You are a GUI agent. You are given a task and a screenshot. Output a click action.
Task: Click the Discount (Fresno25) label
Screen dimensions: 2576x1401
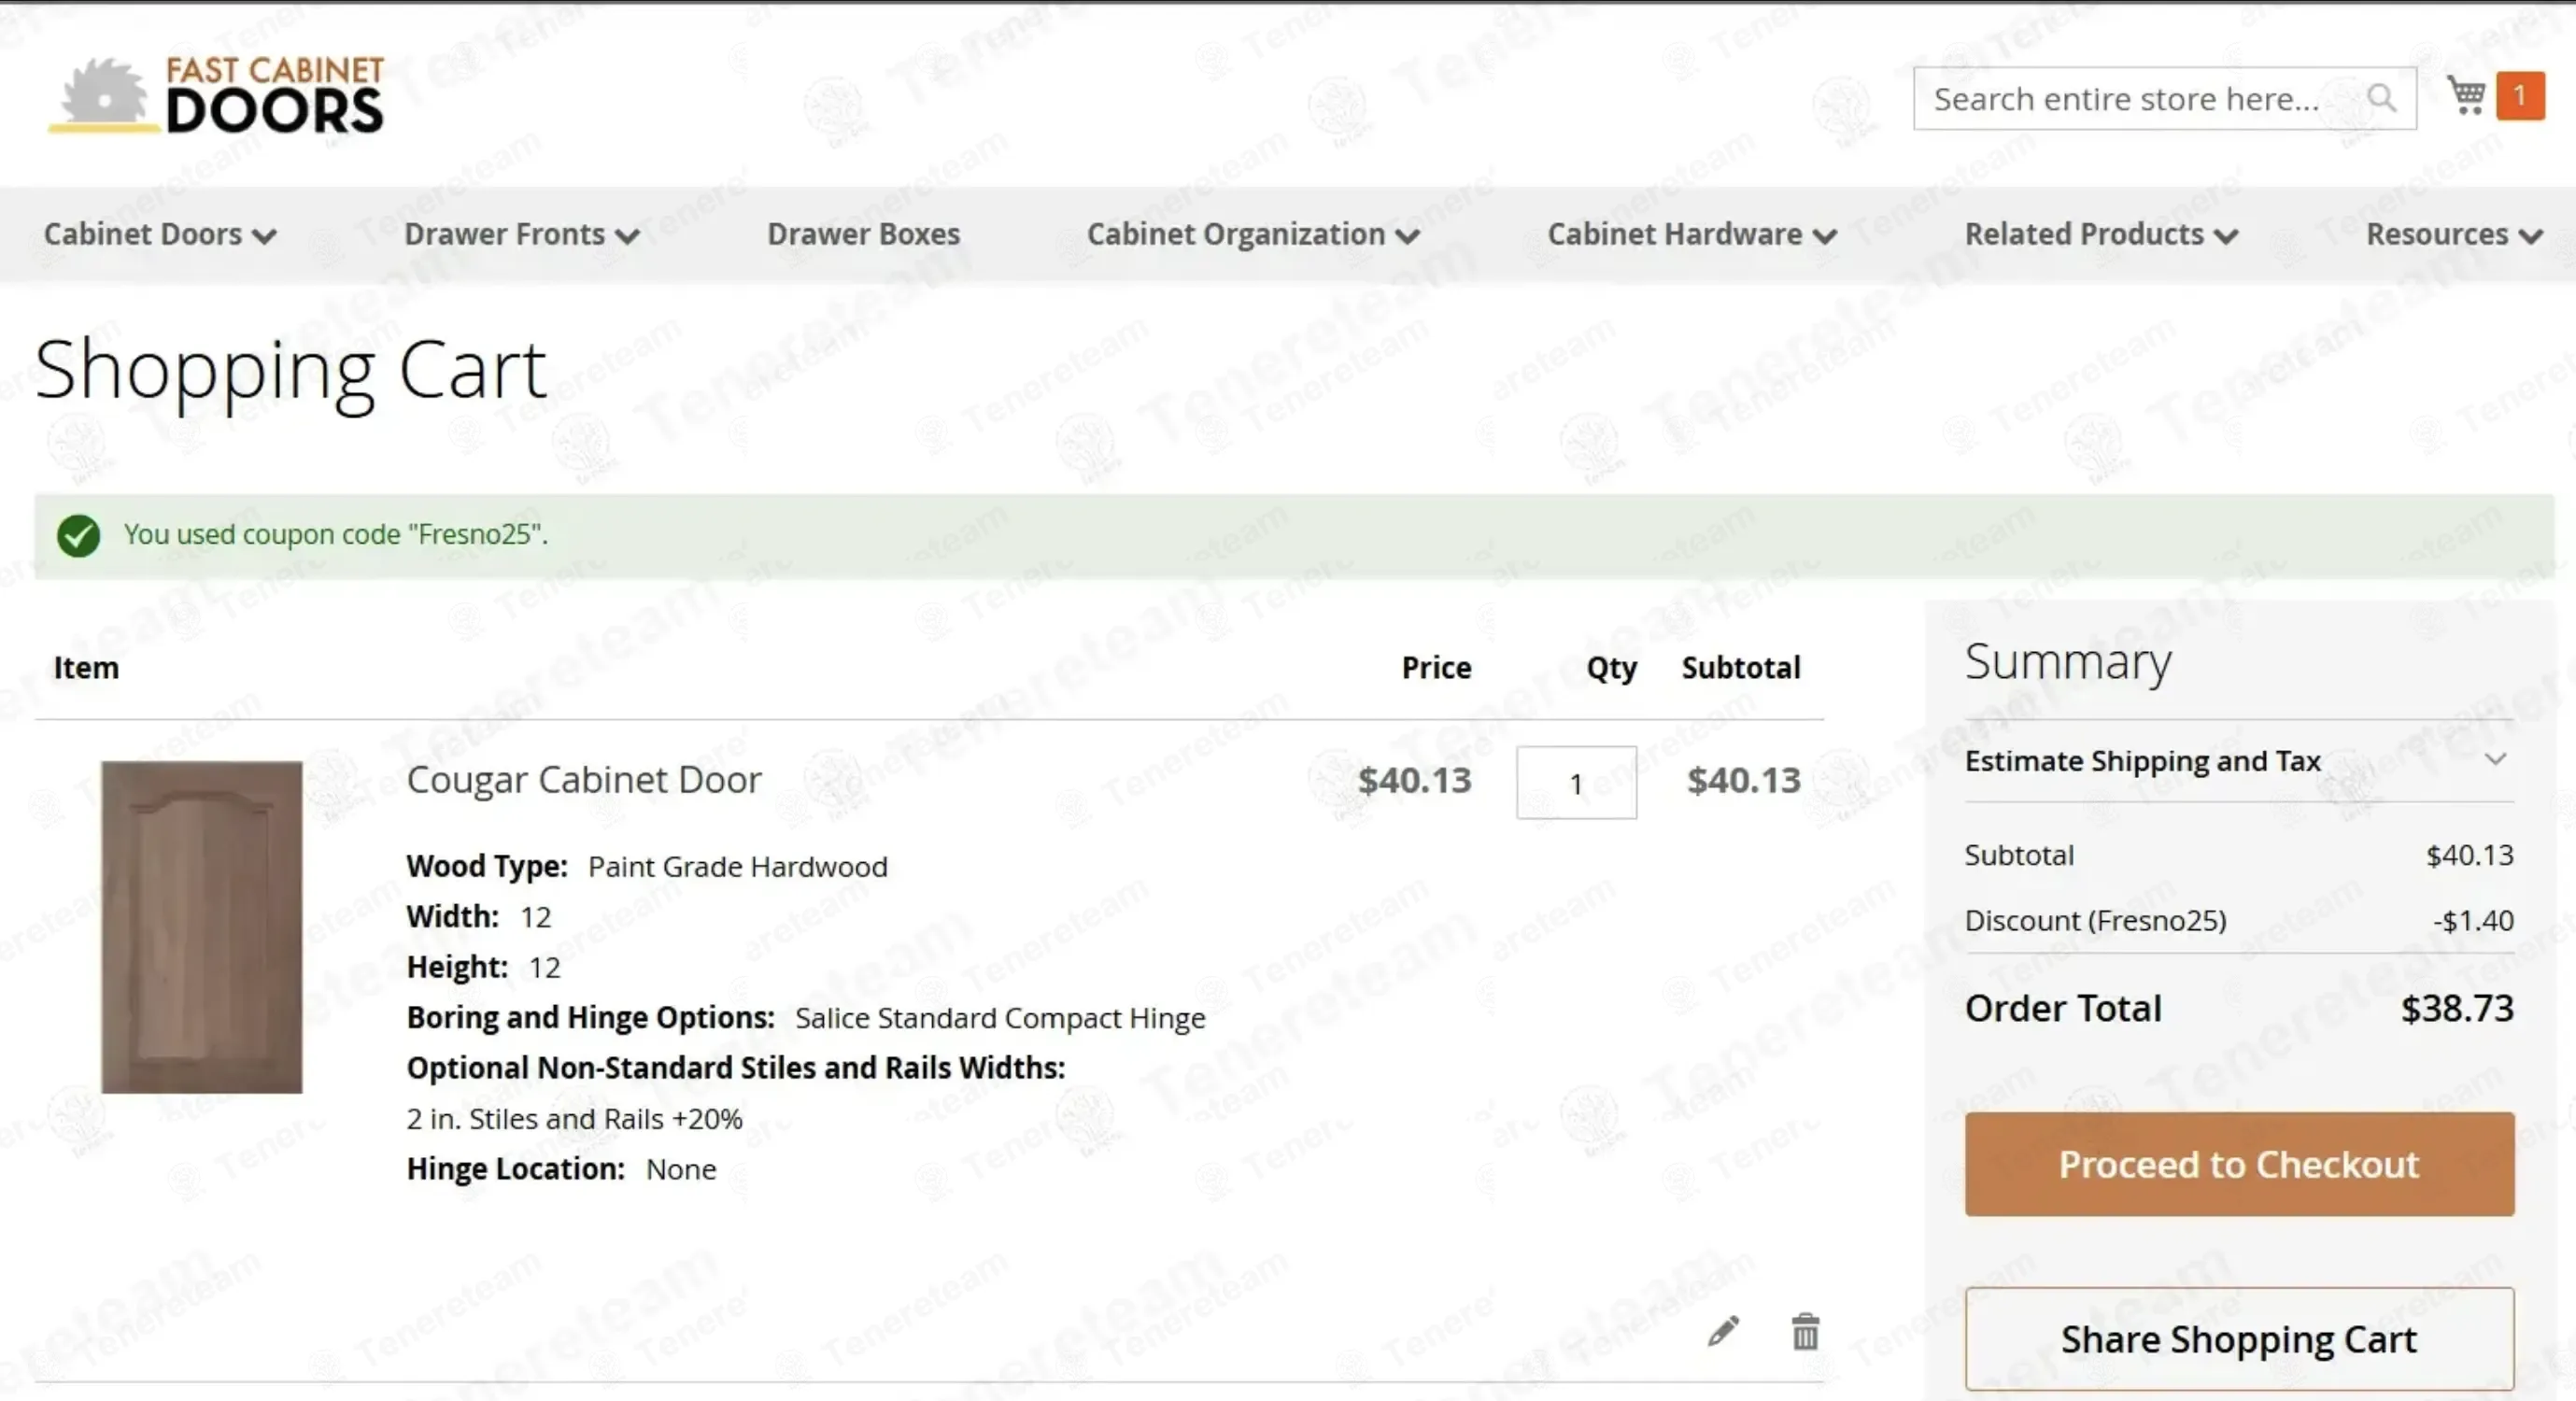click(2095, 920)
